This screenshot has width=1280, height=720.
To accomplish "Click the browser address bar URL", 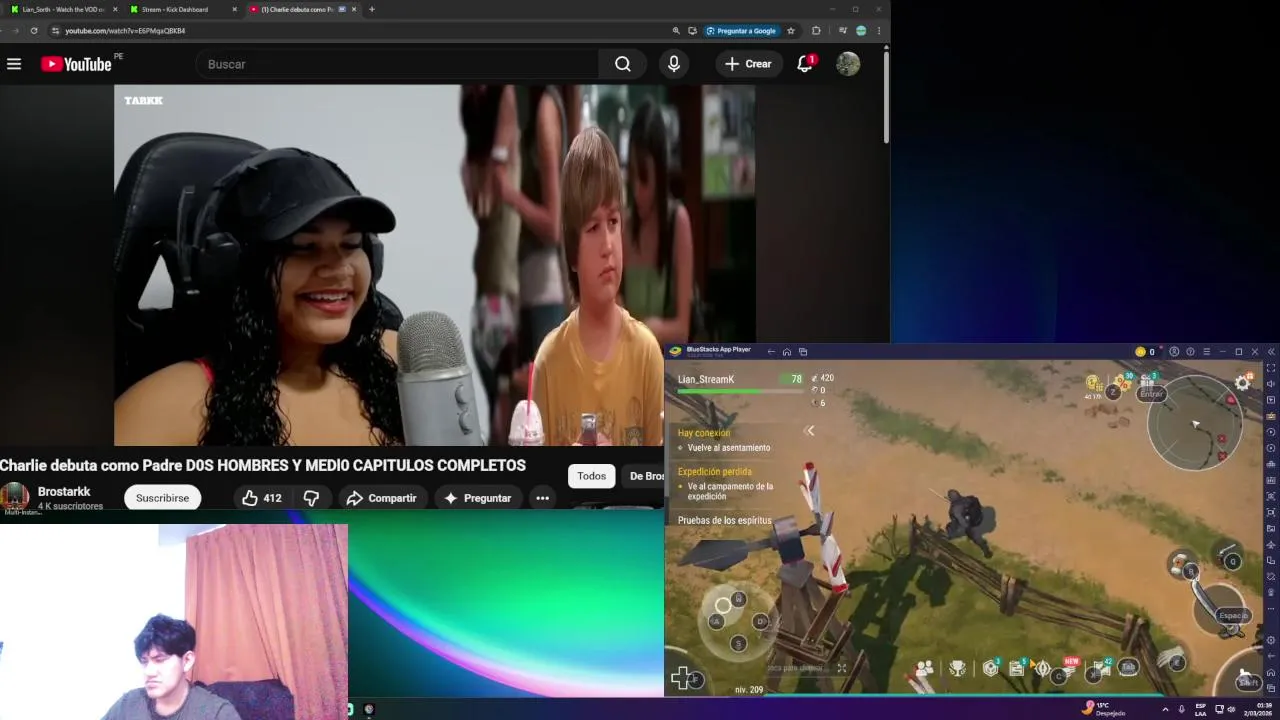I will (x=125, y=31).
